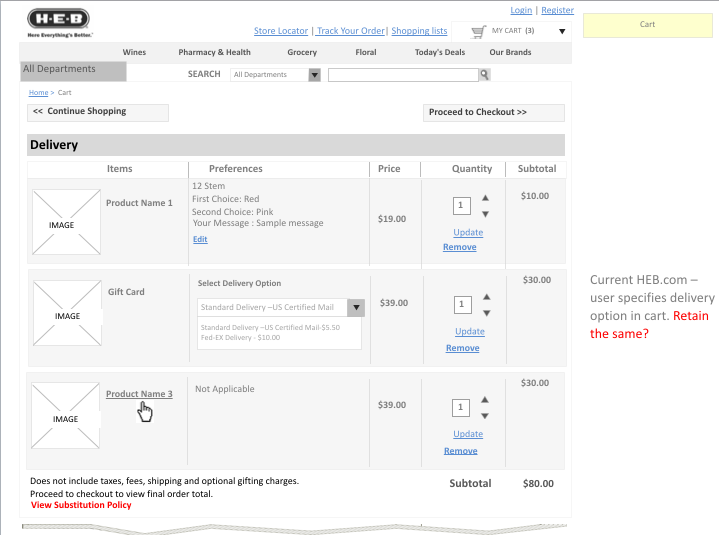Open the All Departments side button

coord(73,71)
